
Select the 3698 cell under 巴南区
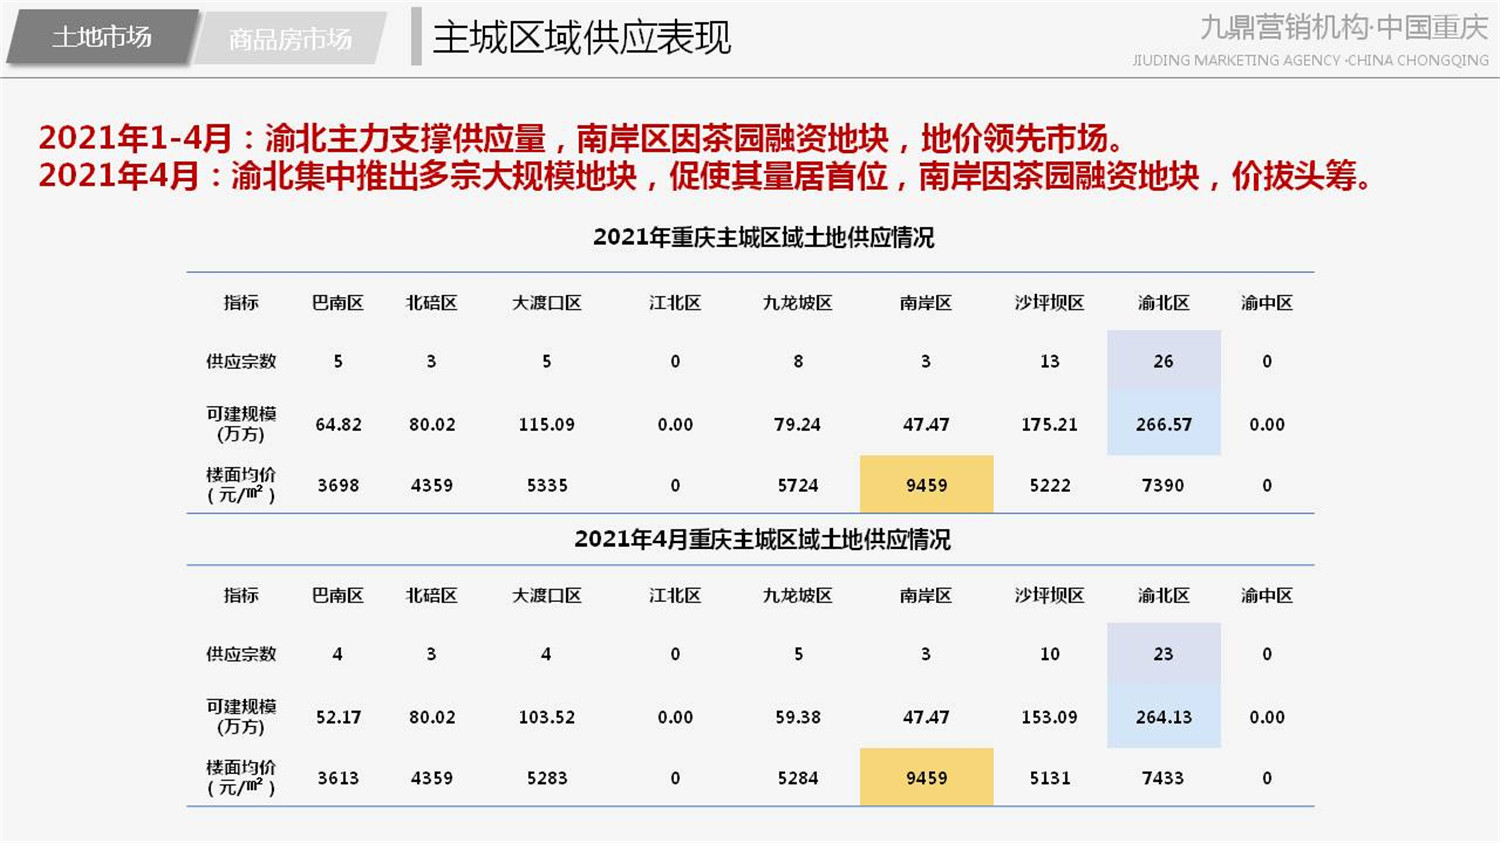[x=338, y=485]
